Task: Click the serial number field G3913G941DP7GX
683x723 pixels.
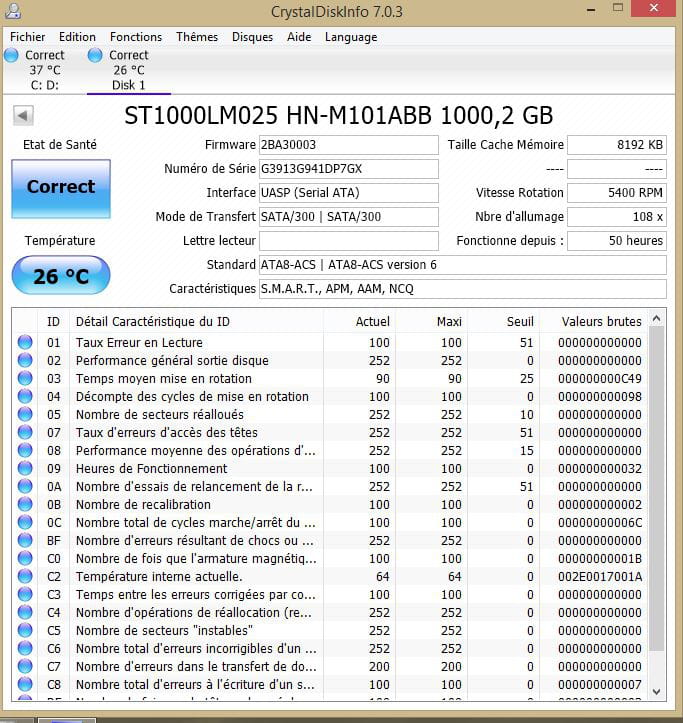Action: pos(349,169)
